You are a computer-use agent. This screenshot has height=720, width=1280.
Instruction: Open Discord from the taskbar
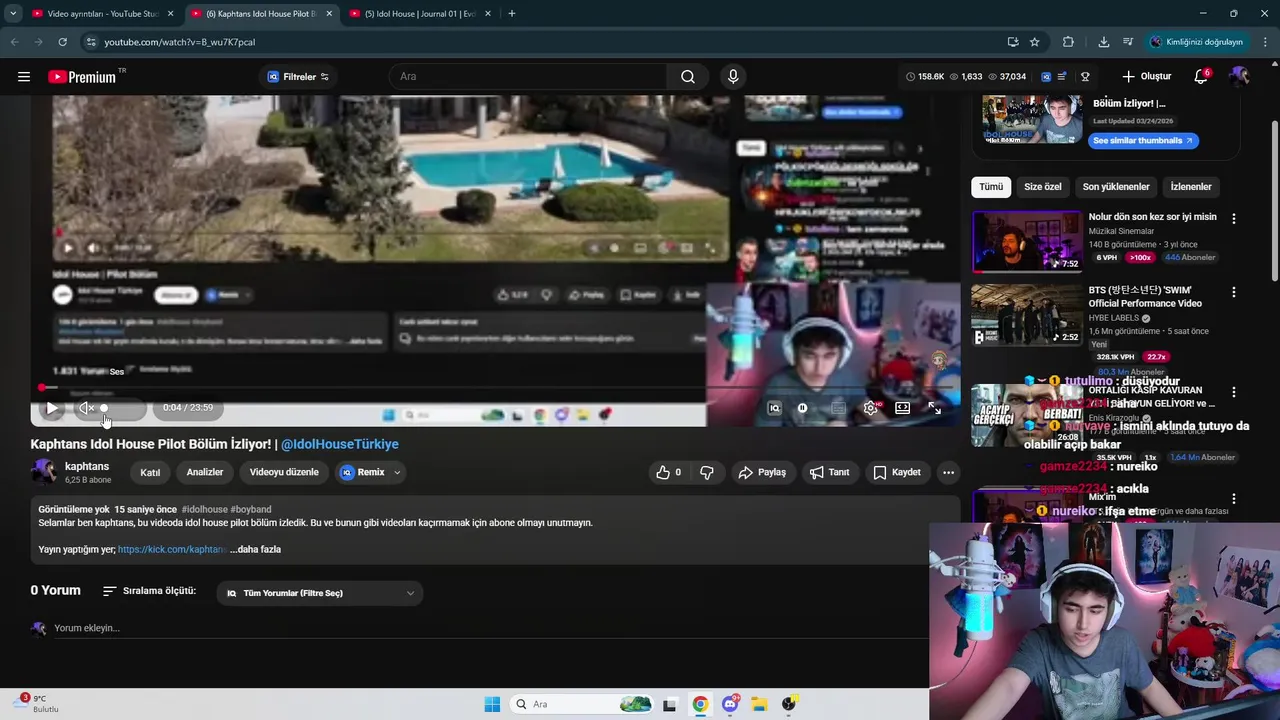[x=730, y=704]
